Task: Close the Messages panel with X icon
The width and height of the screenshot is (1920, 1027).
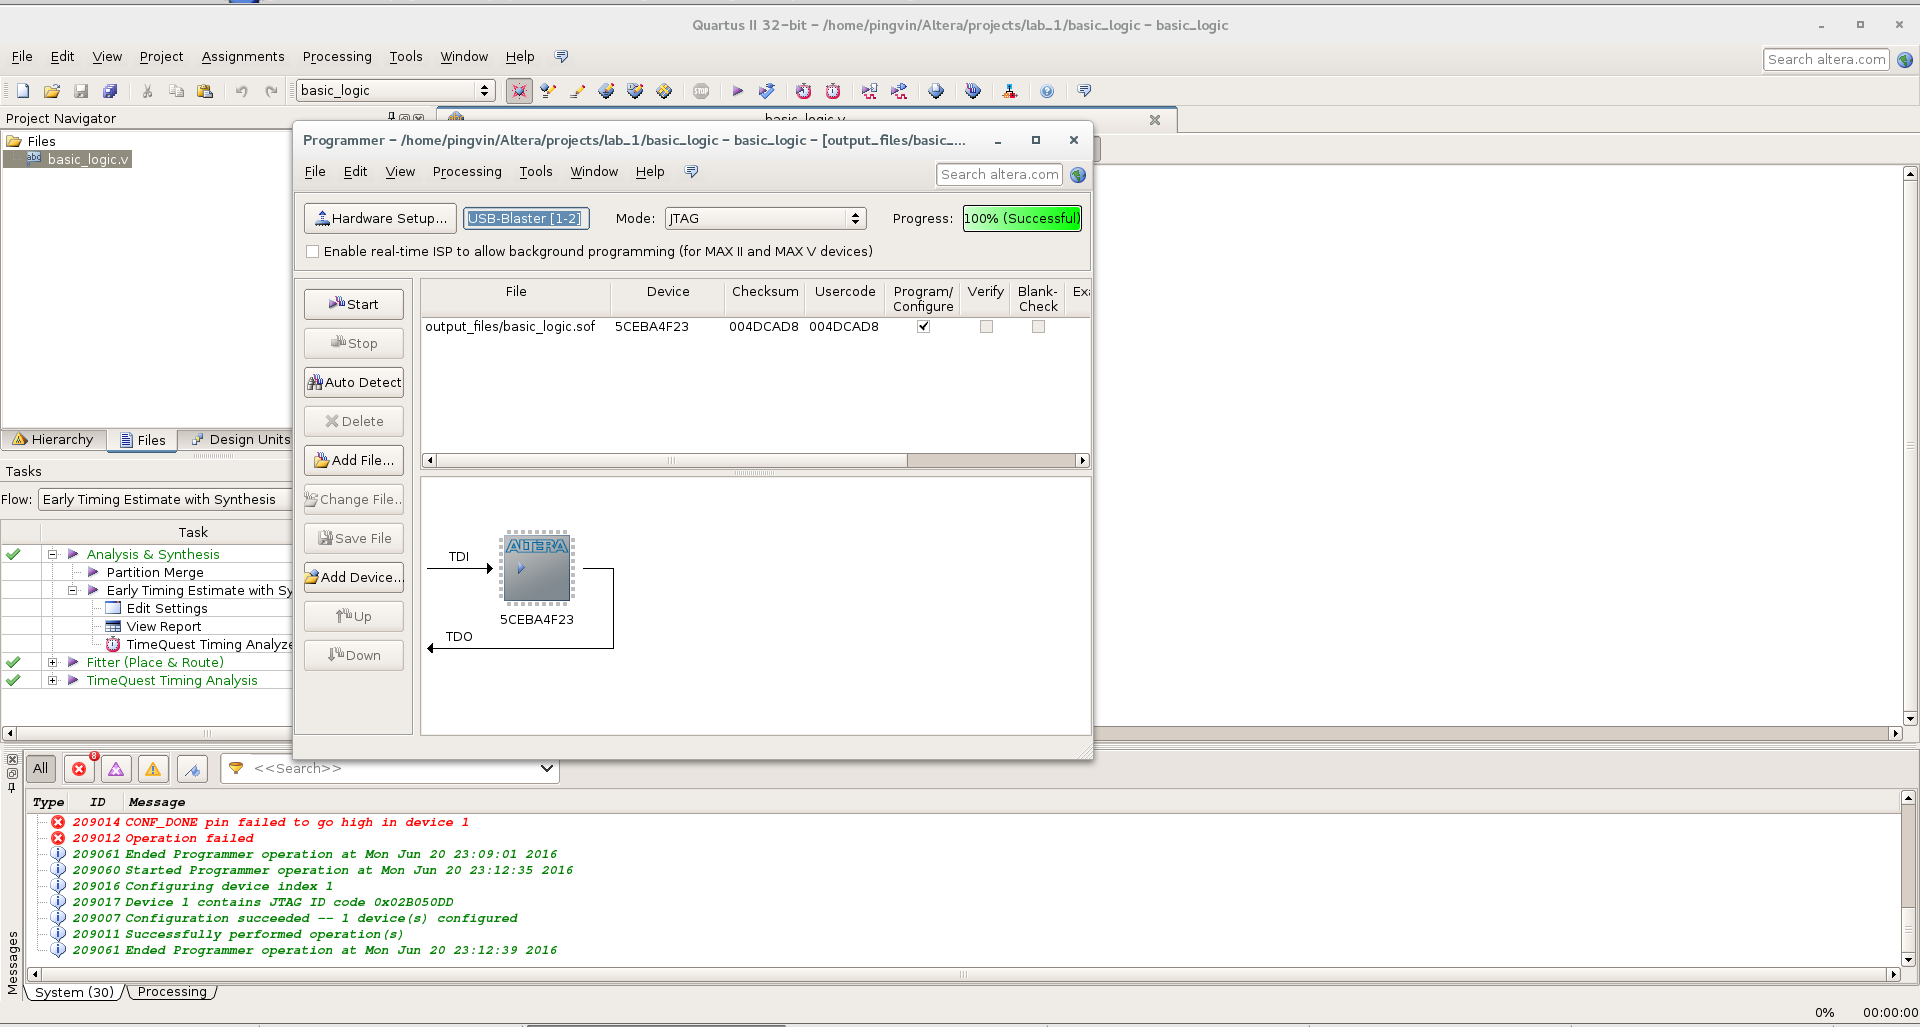Action: pyautogui.click(x=12, y=760)
